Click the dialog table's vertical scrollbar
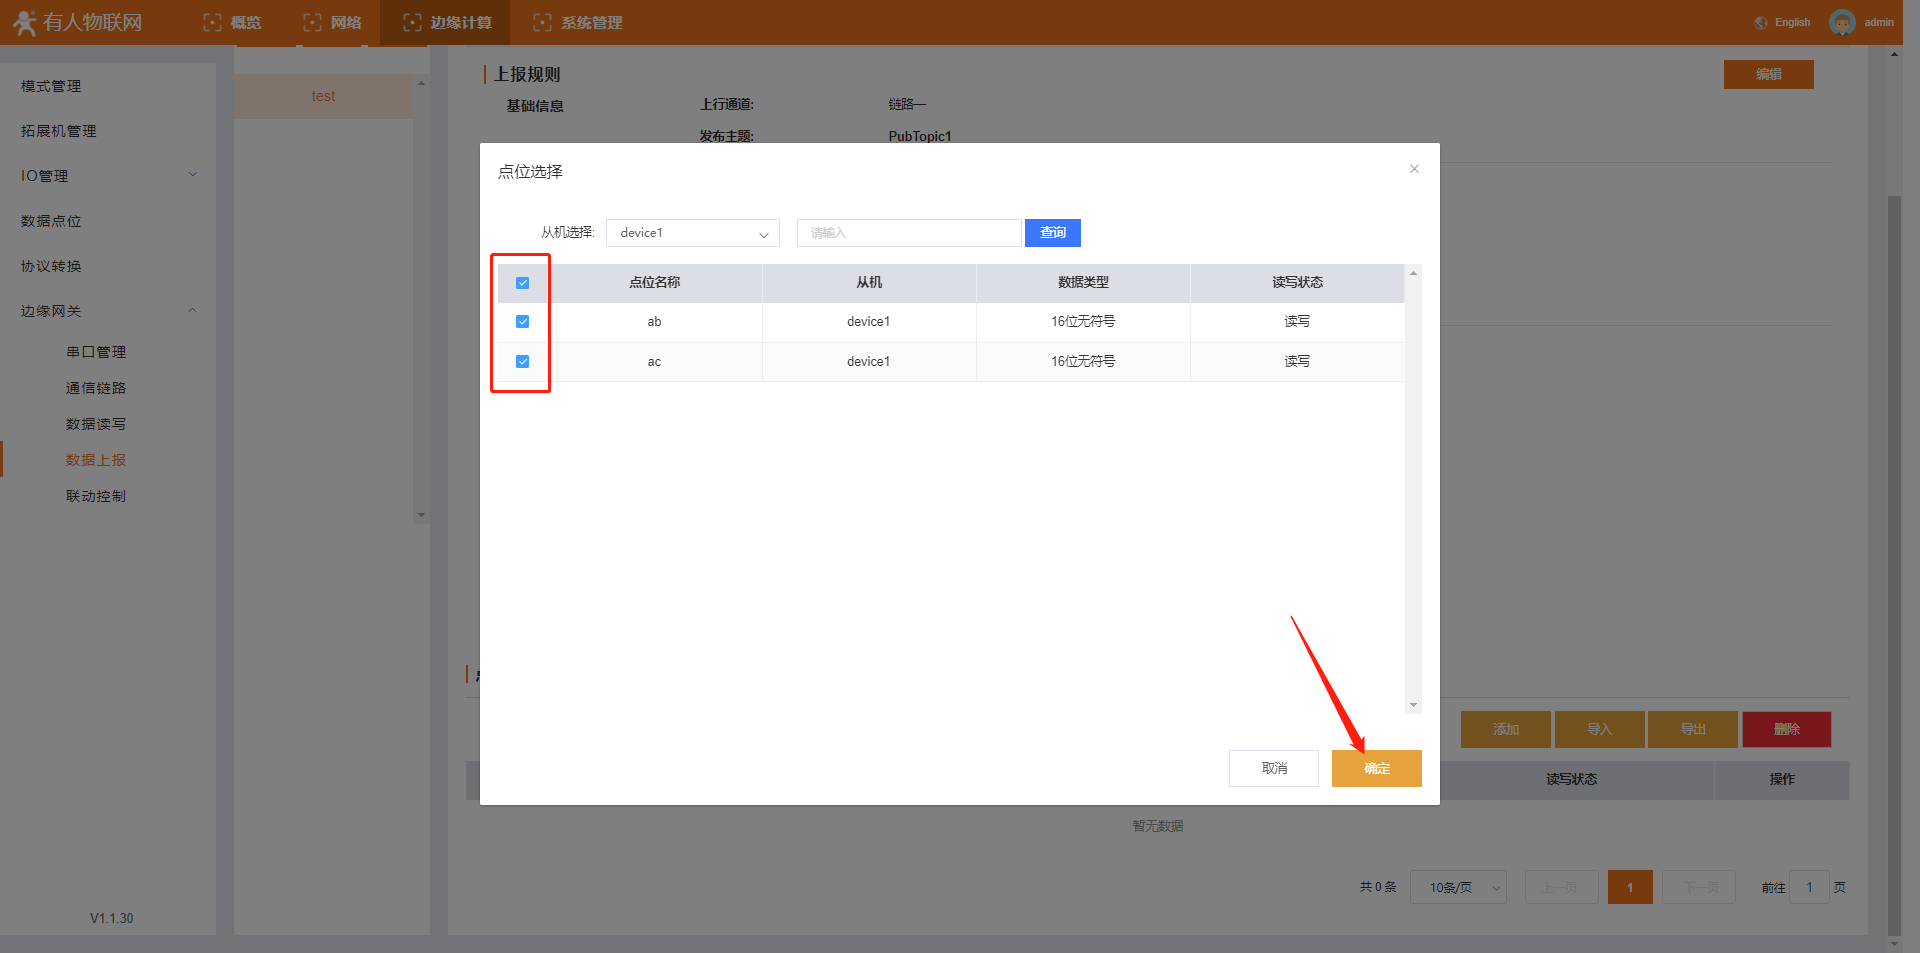Screen dimensions: 1920x953 1413,488
